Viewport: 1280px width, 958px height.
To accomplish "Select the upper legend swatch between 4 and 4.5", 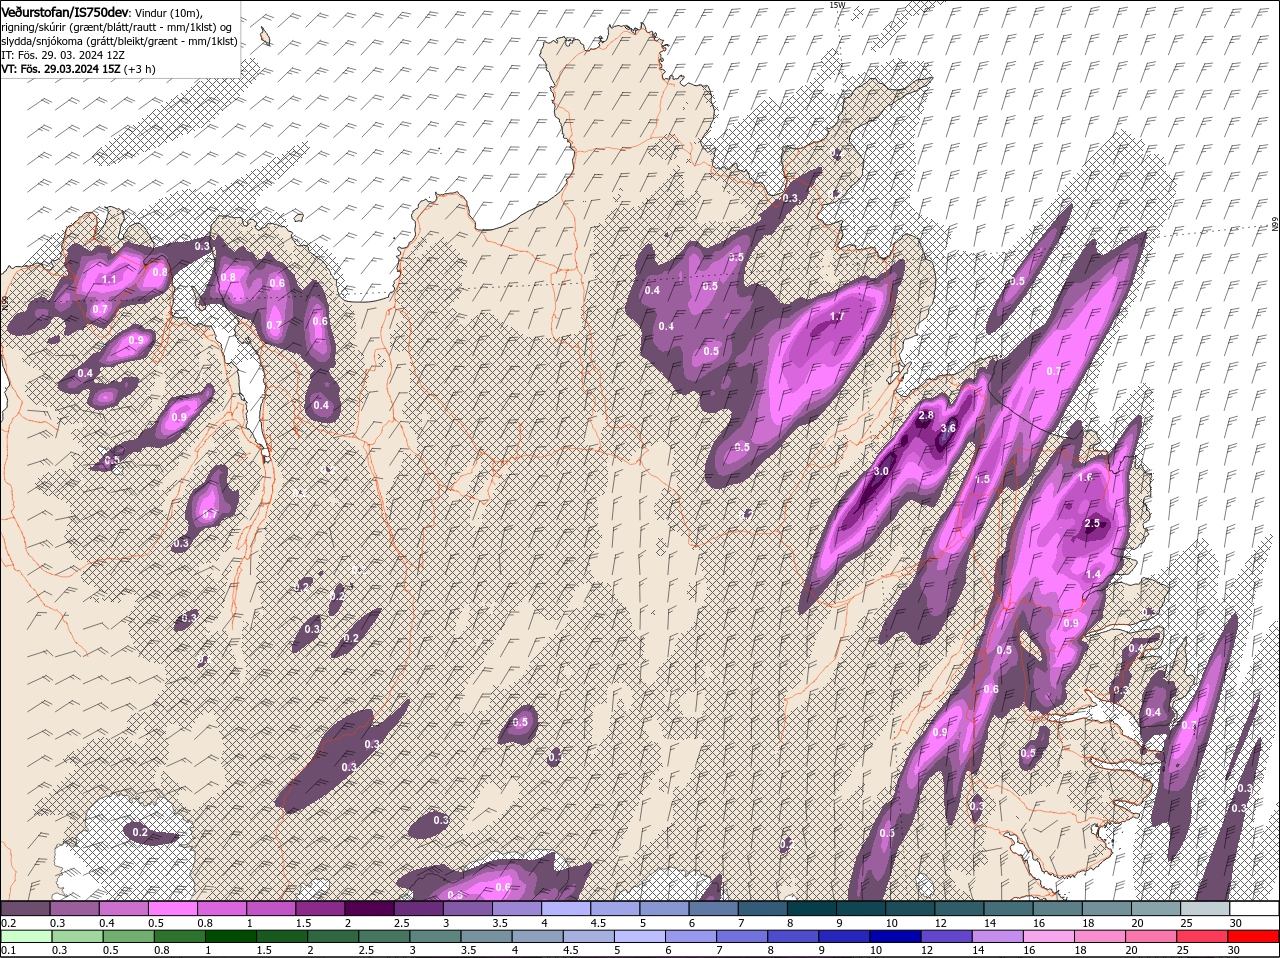I will tap(566, 908).
